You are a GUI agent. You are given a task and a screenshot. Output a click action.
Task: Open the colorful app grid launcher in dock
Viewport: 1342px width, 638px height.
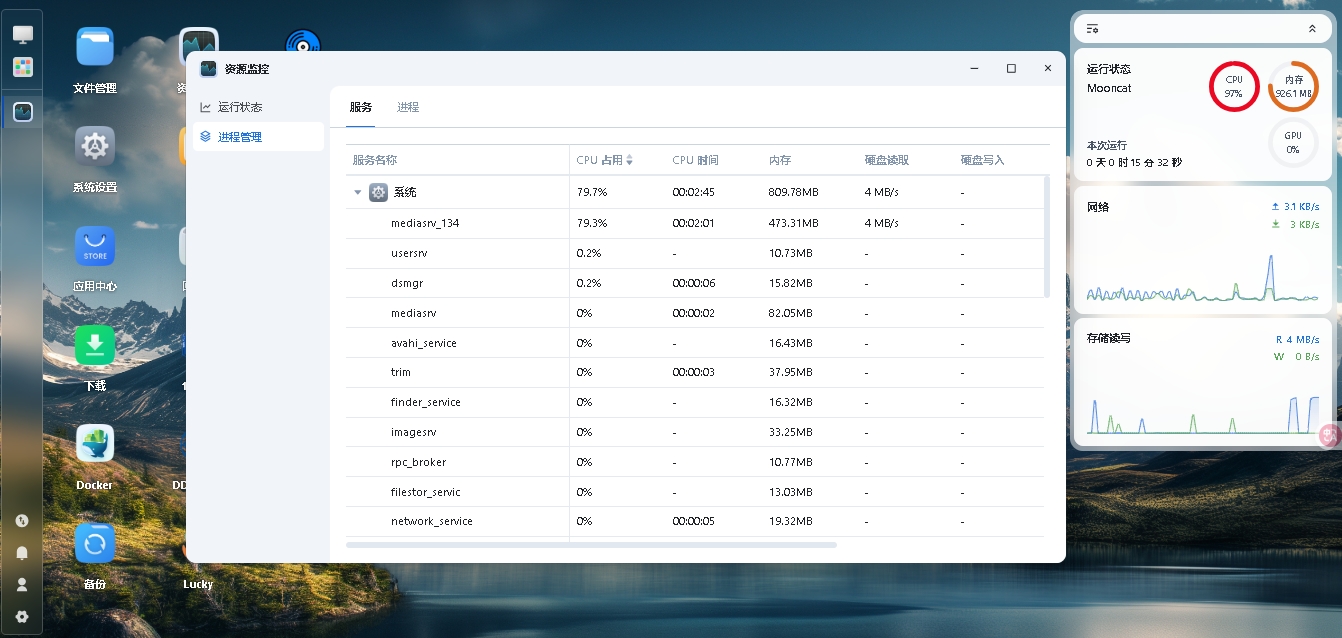(22, 67)
